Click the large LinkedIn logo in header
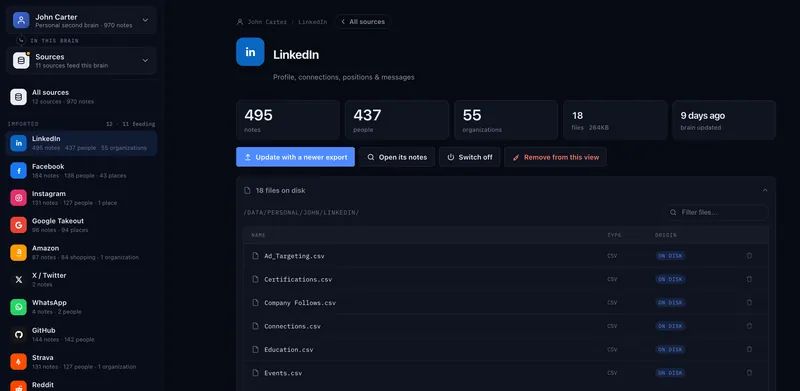The width and height of the screenshot is (800, 391). pos(250,52)
